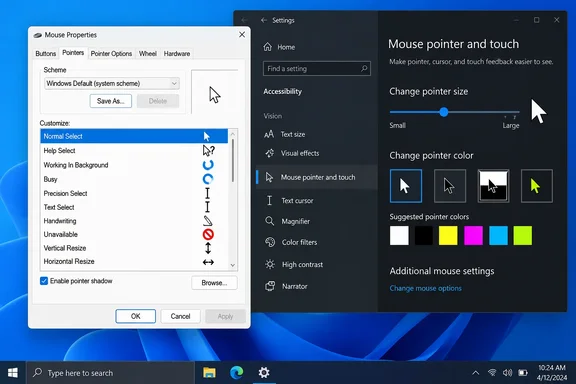Open taskbar clock and date

[x=552, y=373]
